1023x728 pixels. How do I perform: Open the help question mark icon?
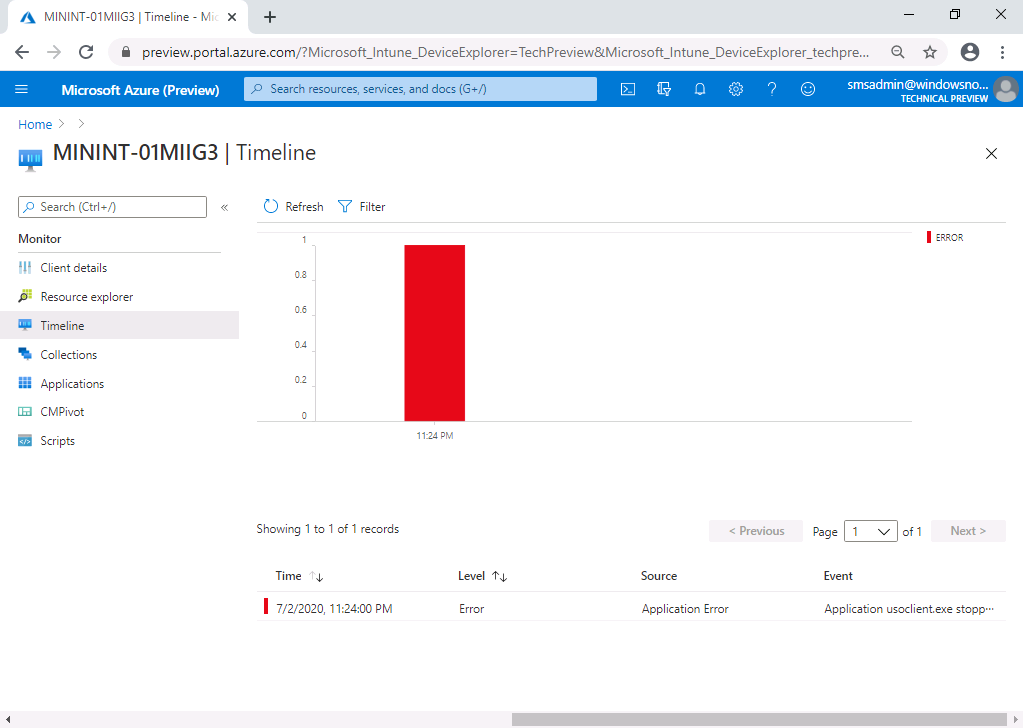pos(772,89)
